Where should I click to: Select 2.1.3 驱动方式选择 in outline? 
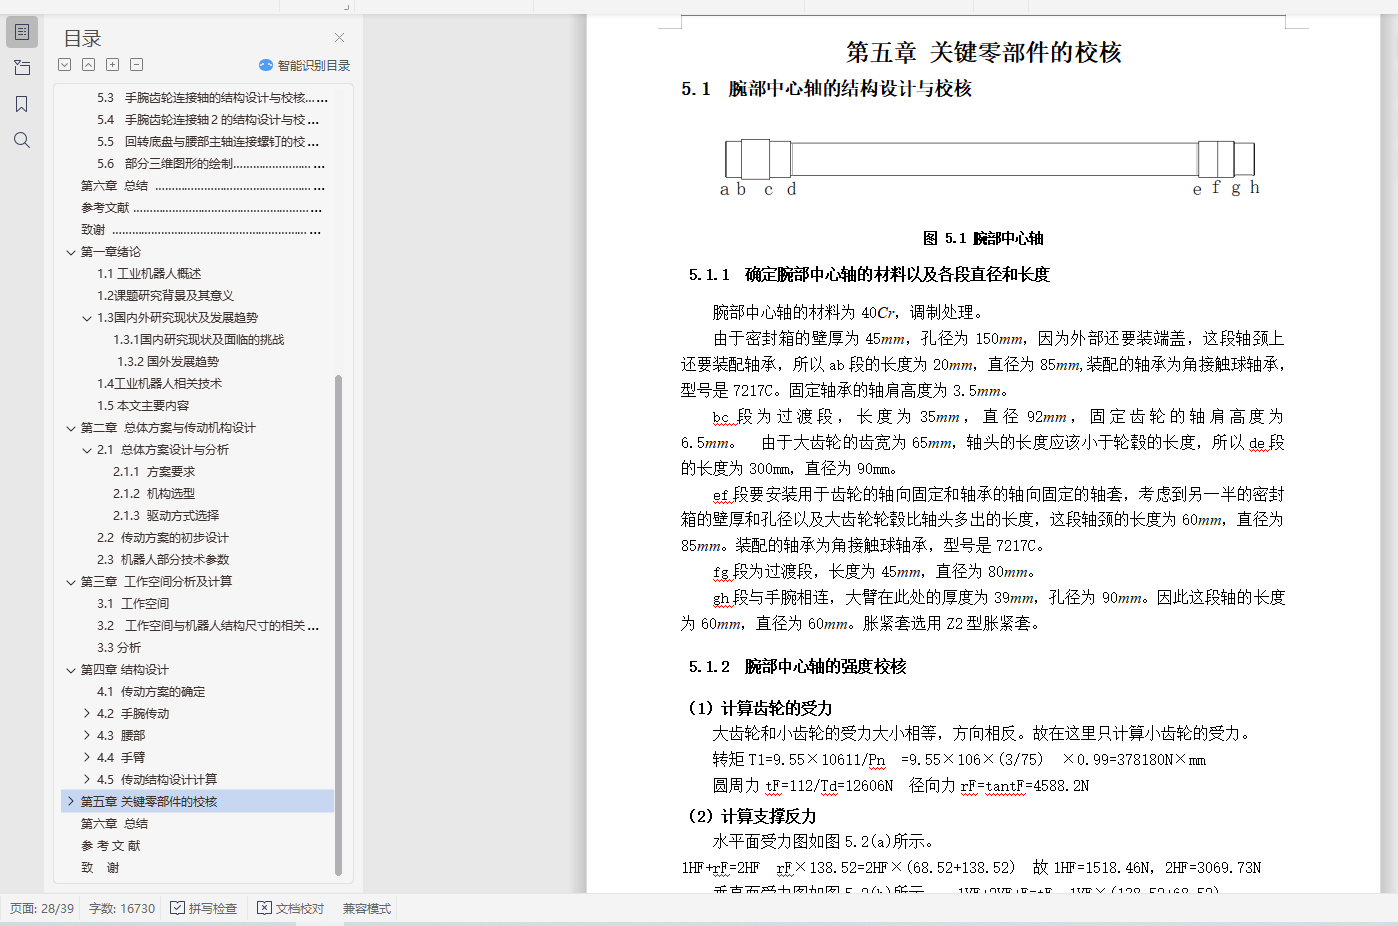166,516
